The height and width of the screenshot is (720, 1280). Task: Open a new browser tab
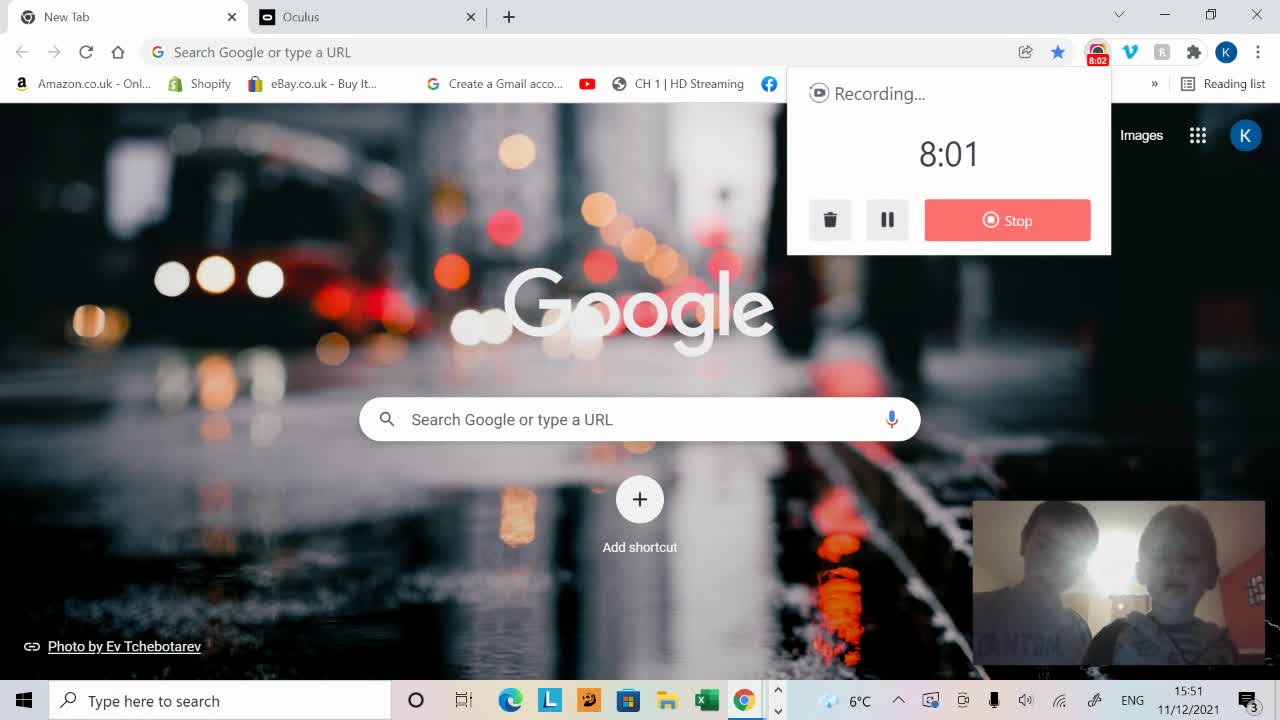click(508, 17)
